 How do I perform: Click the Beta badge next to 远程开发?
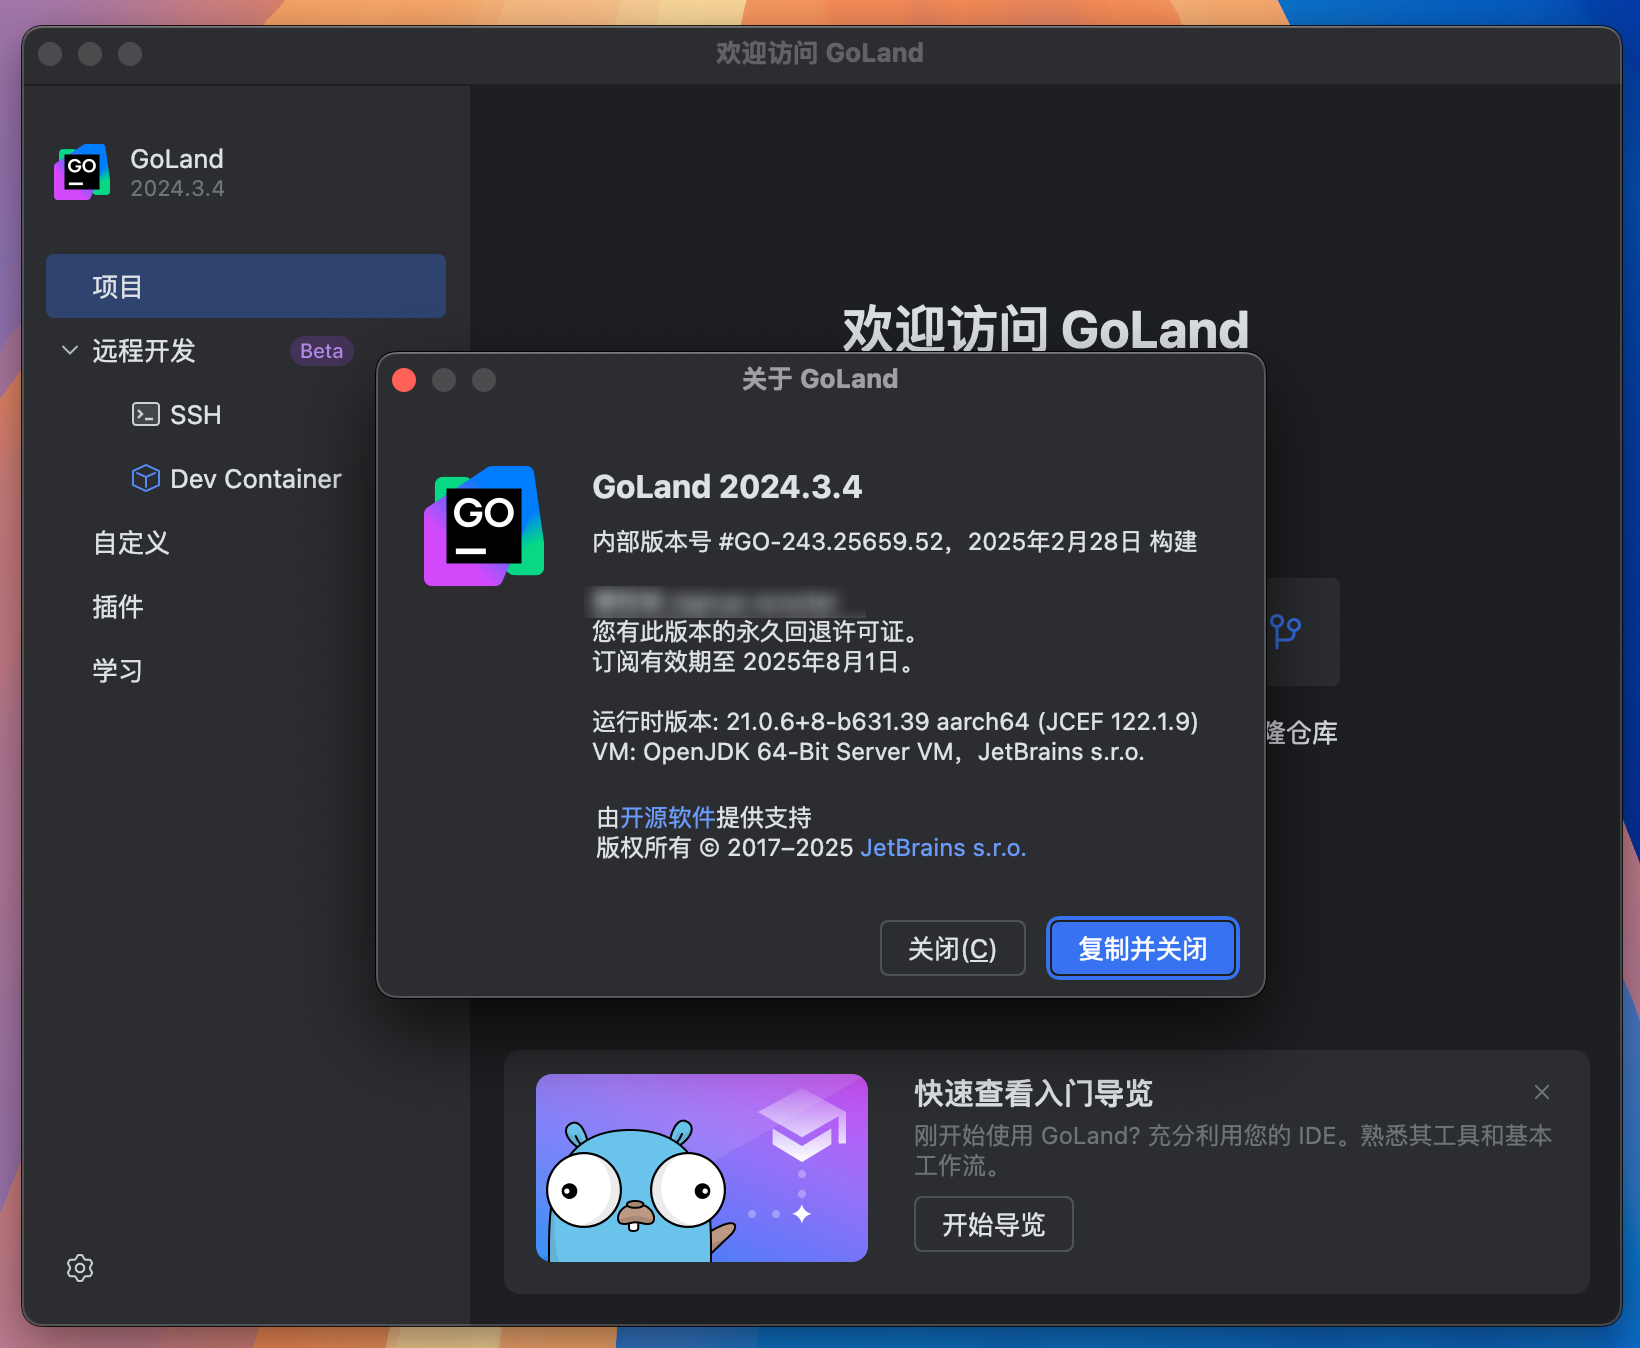(x=321, y=351)
